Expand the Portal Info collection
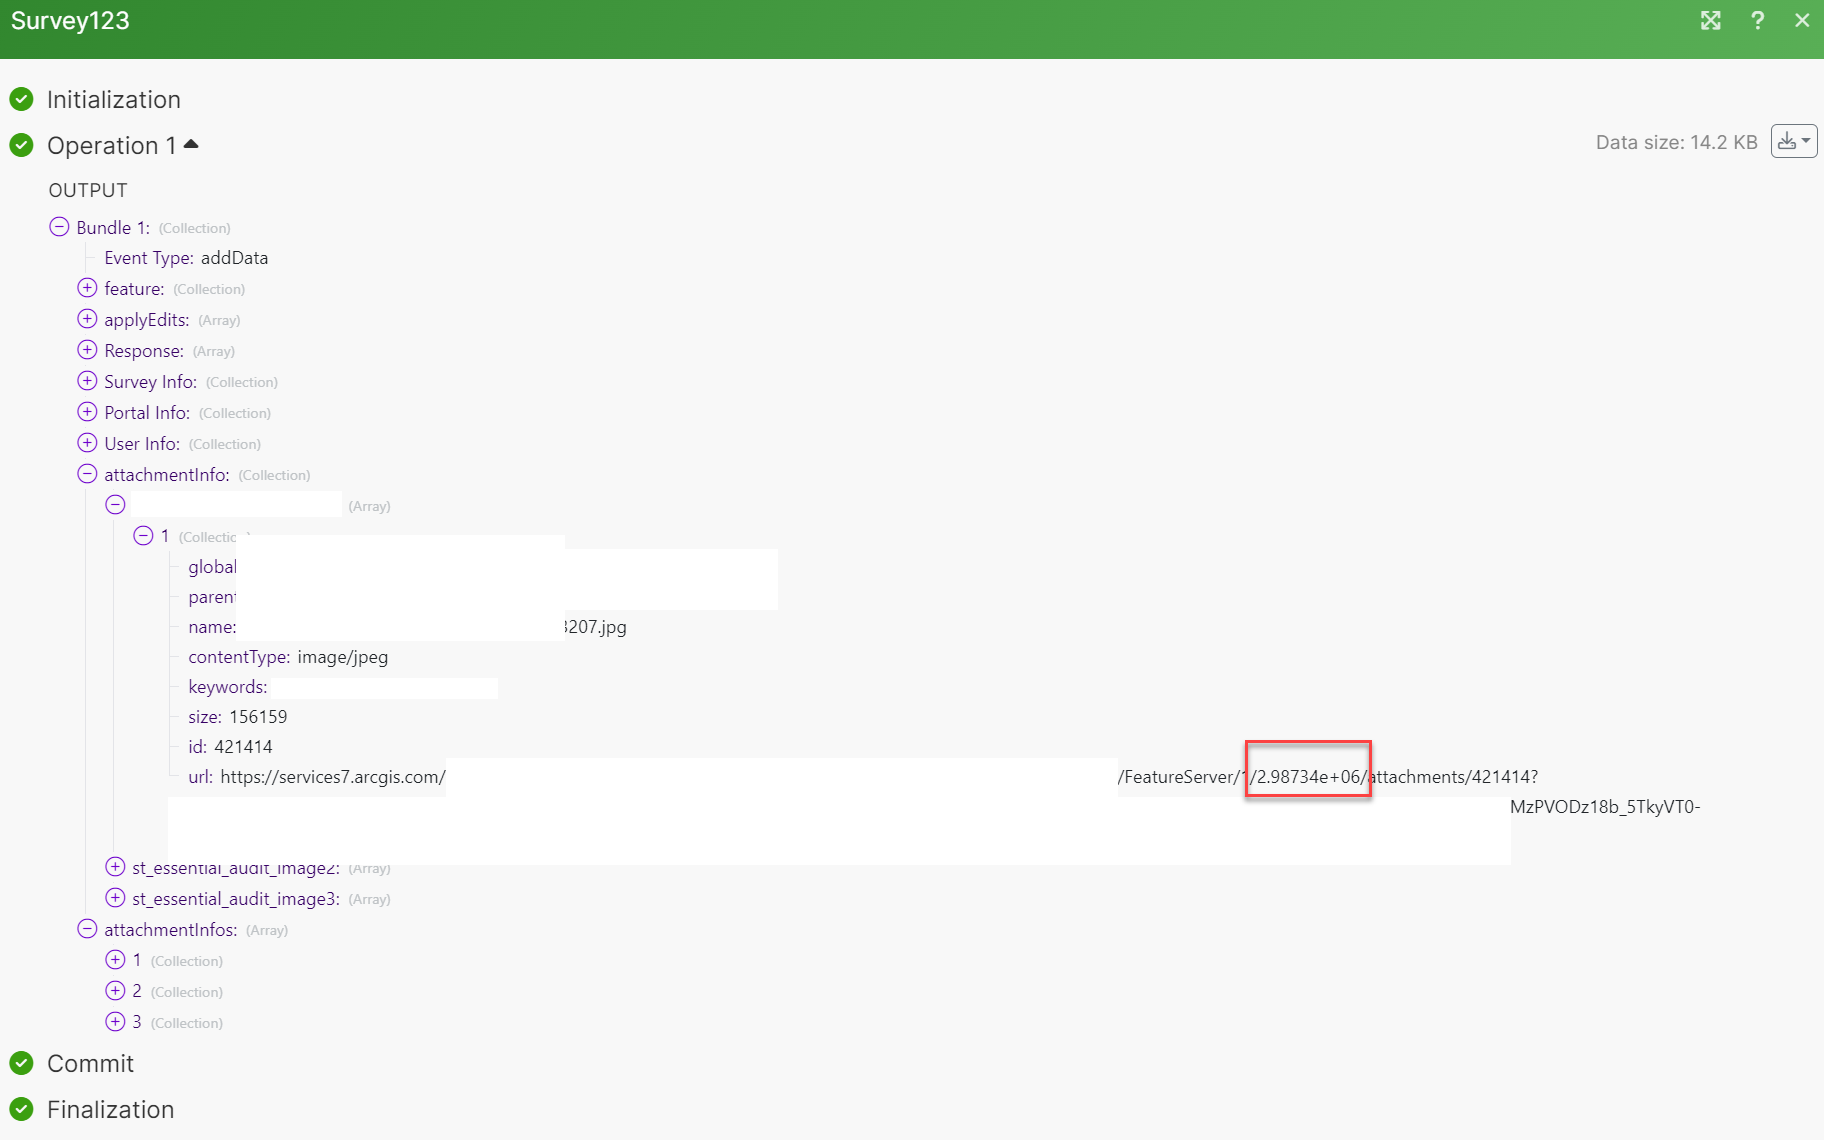The image size is (1824, 1140). pyautogui.click(x=86, y=412)
